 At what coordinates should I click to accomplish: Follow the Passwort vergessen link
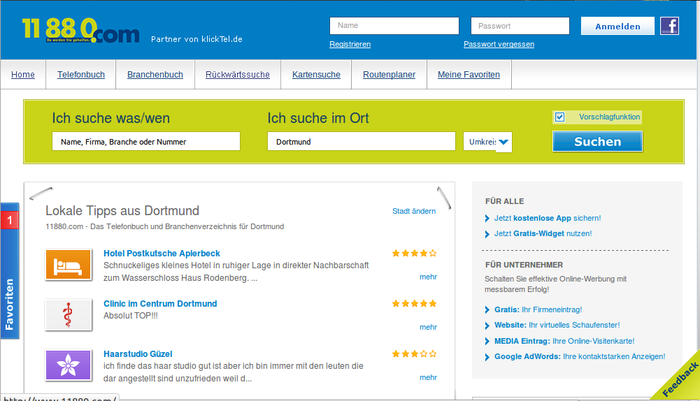499,44
